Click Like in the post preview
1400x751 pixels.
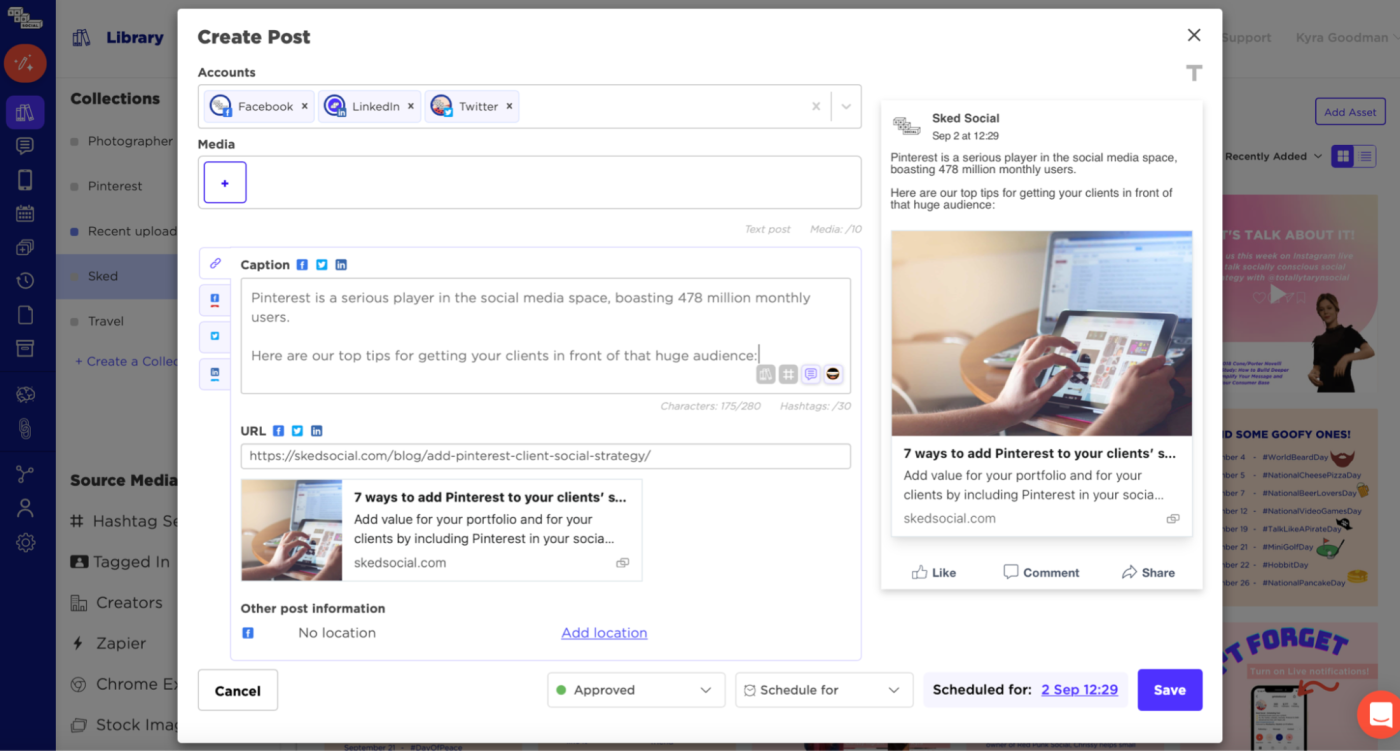point(934,573)
